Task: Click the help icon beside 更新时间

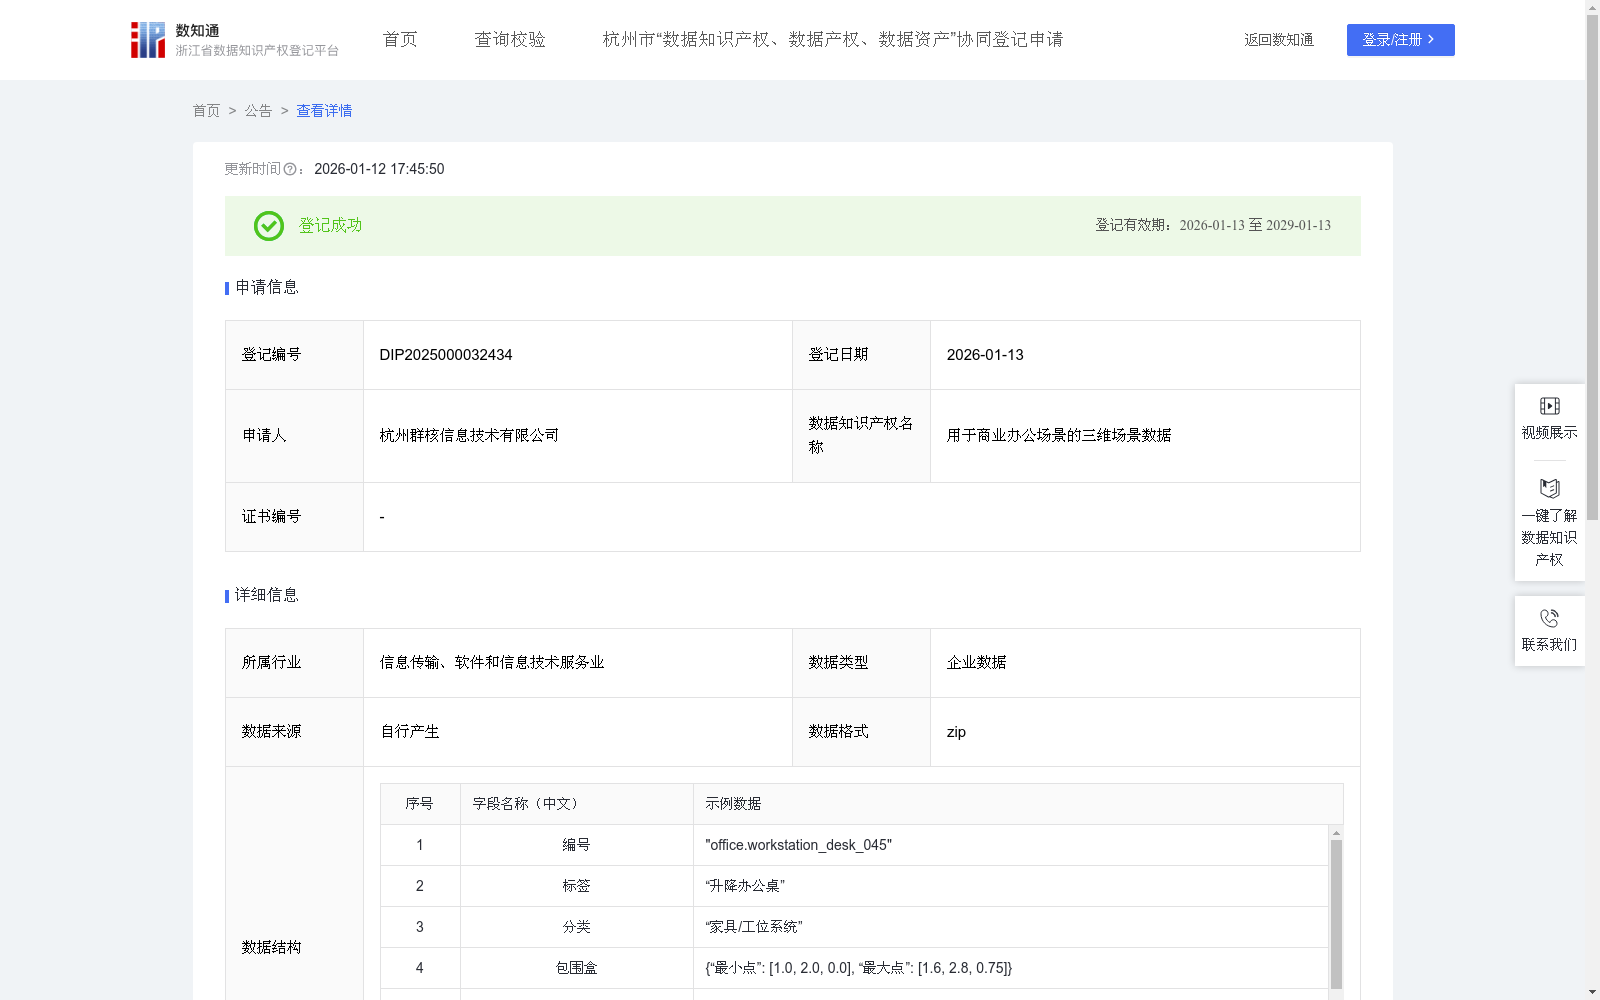Action: coord(290,170)
